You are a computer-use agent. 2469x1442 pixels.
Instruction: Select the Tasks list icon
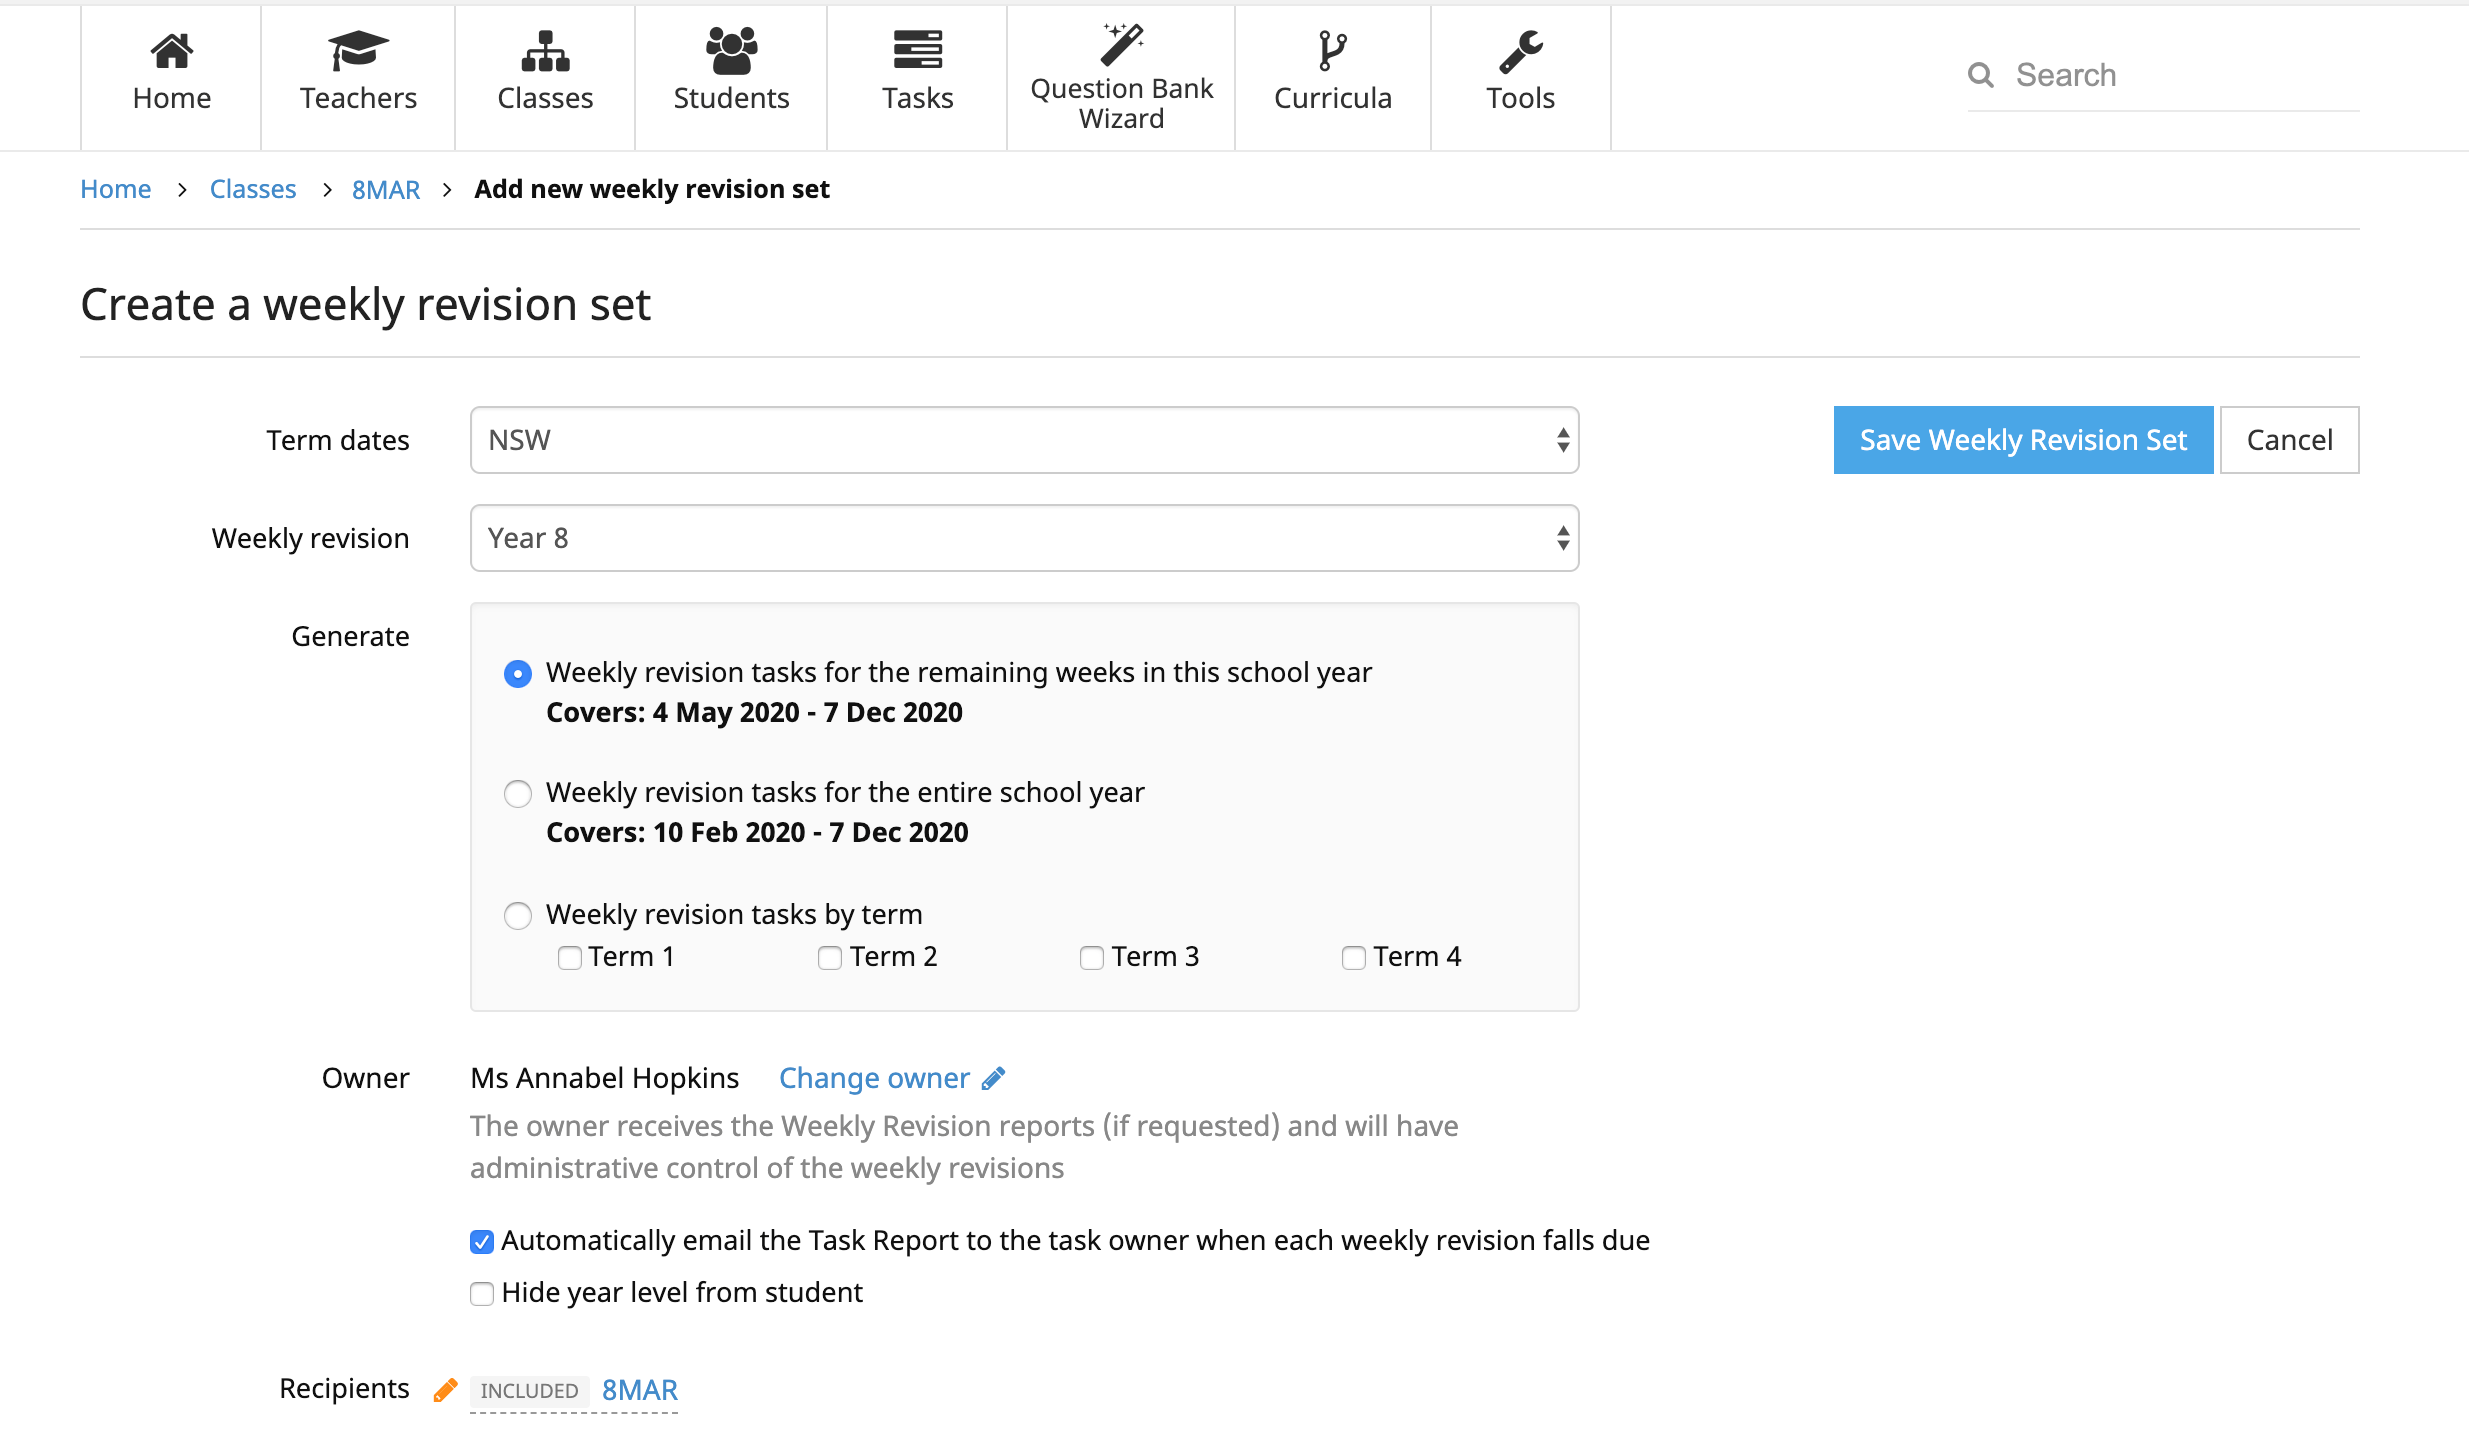[x=917, y=50]
